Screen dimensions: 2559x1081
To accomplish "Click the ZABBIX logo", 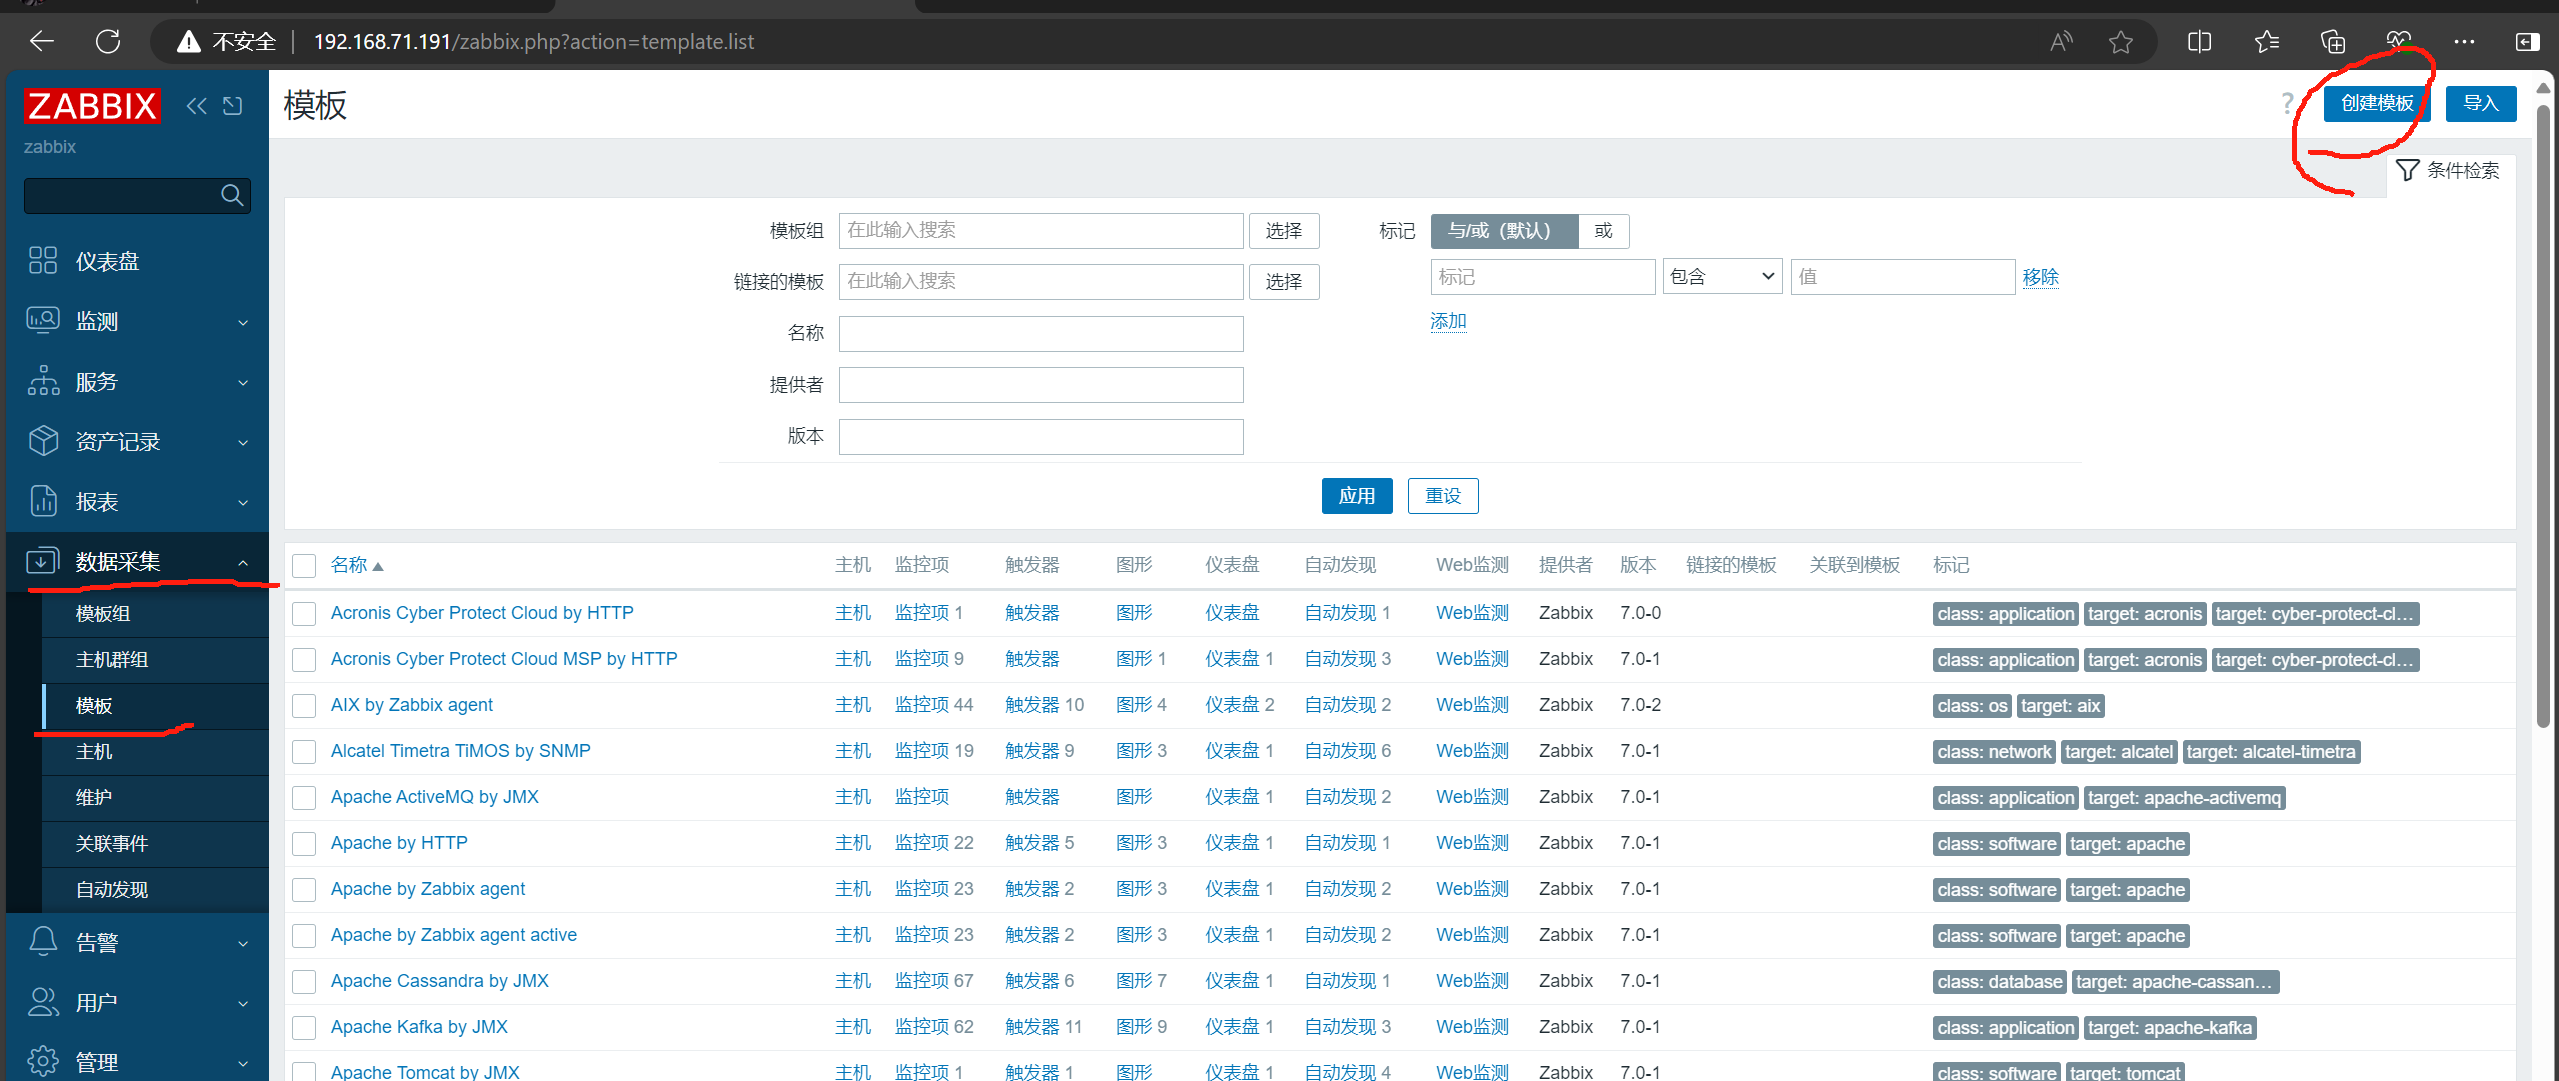I will 92,105.
